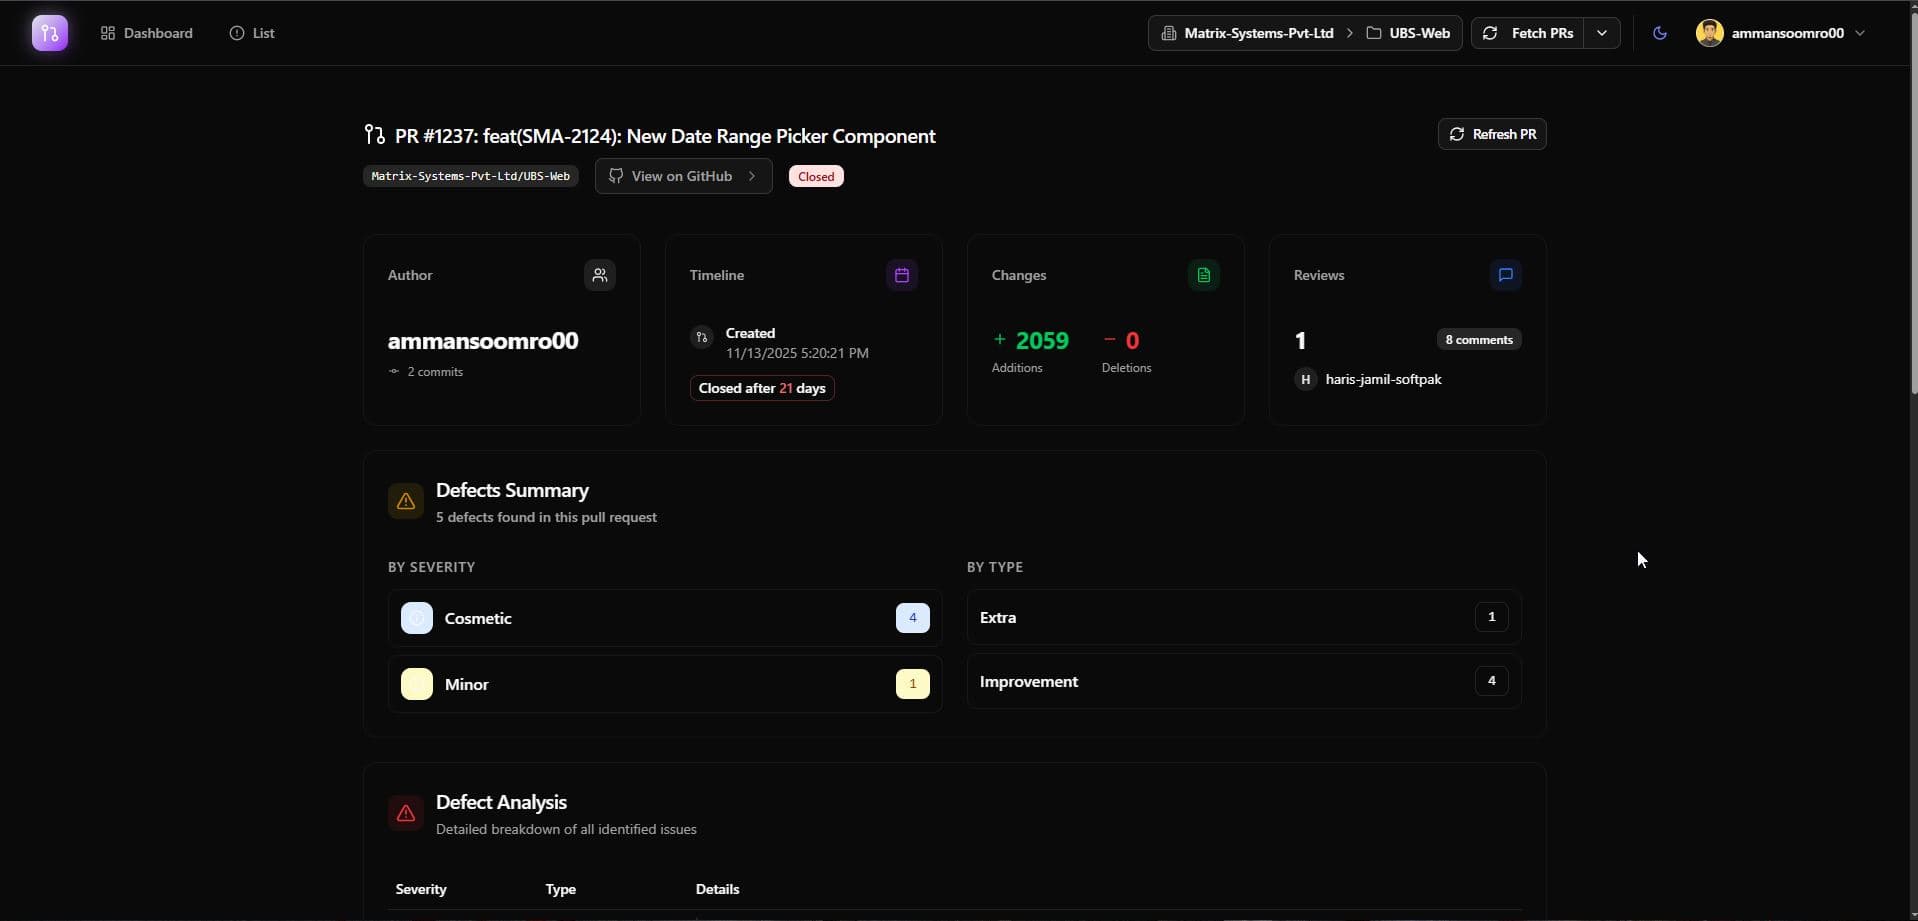Select the Matrix-Systems-Pvt-Ltd organization breadcrumb

click(x=1247, y=33)
